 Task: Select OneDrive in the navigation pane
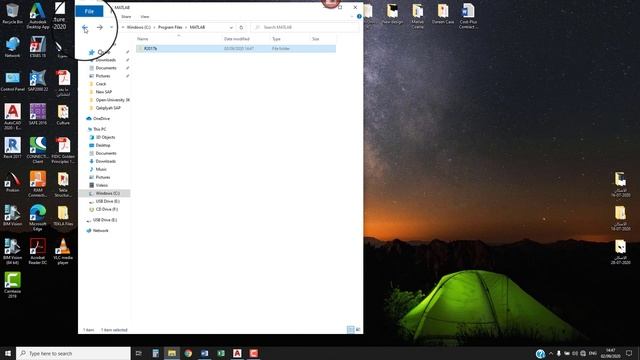point(101,118)
